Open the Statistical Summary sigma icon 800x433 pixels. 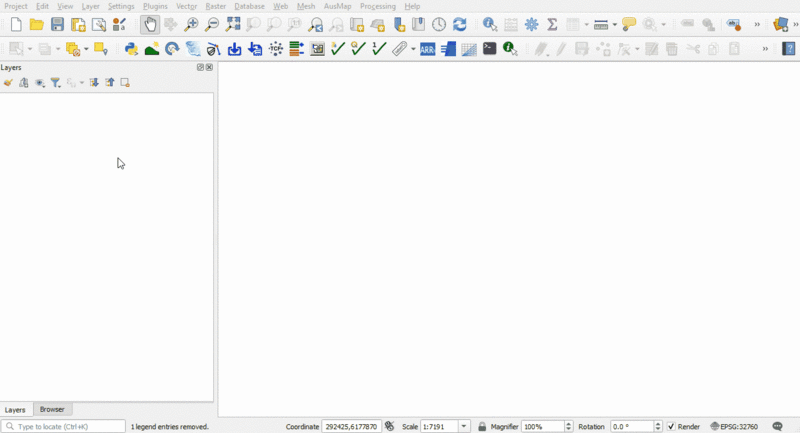552,25
